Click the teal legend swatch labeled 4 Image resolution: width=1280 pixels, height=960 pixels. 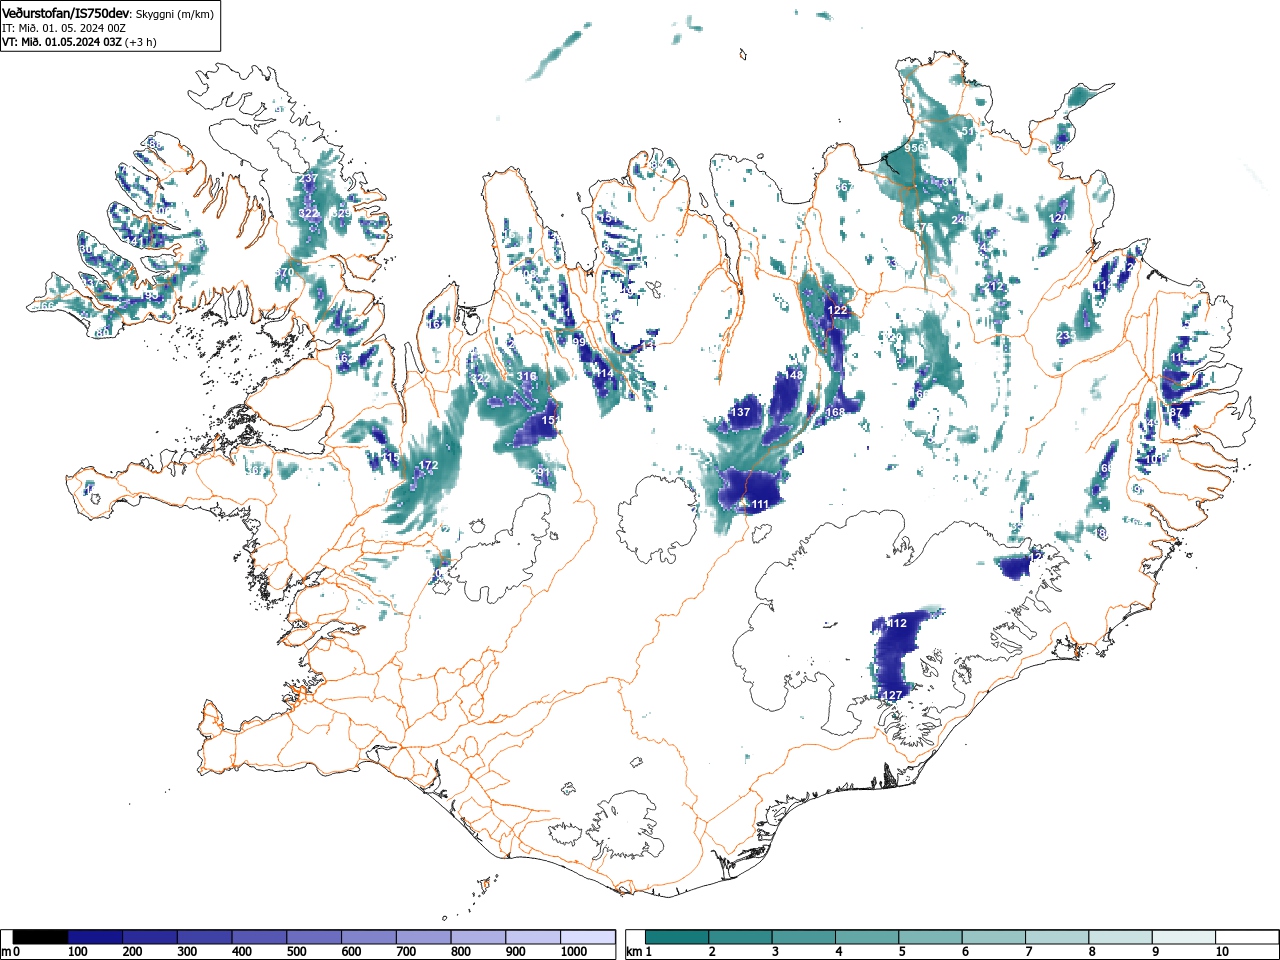click(x=867, y=937)
